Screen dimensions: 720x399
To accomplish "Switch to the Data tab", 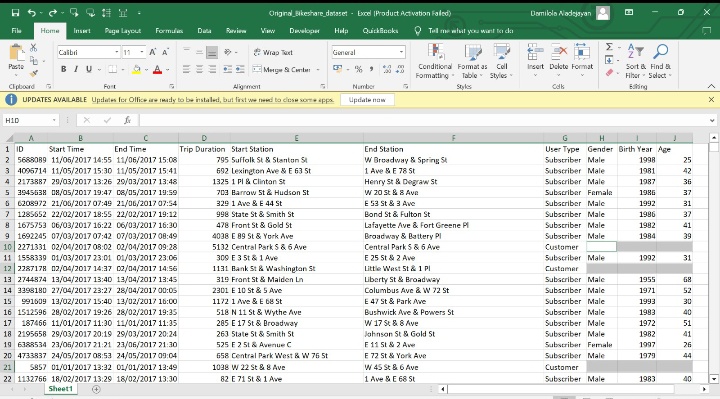I will (x=204, y=31).
